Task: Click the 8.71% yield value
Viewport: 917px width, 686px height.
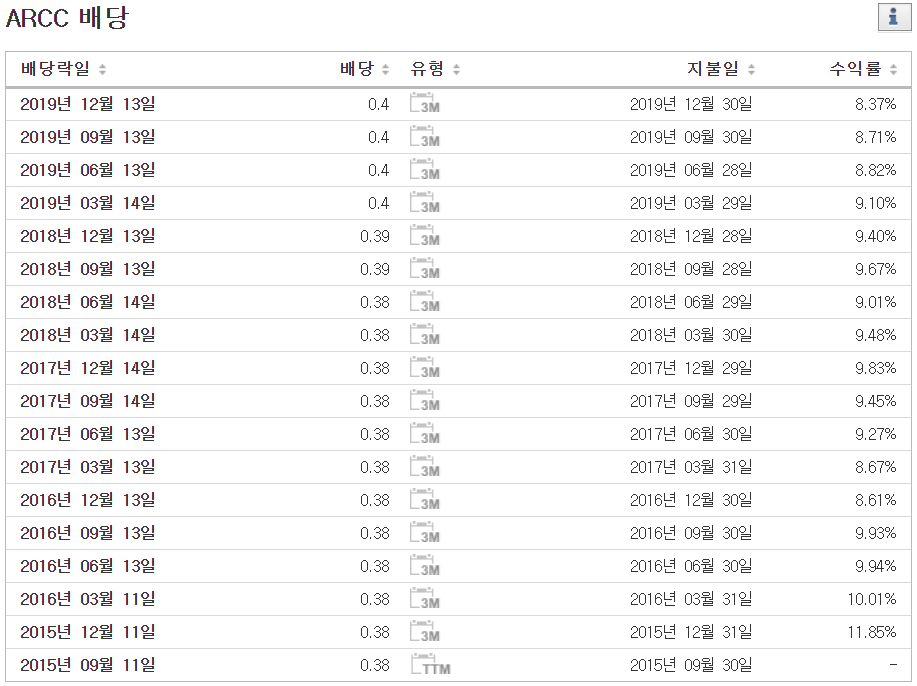Action: pyautogui.click(x=875, y=137)
